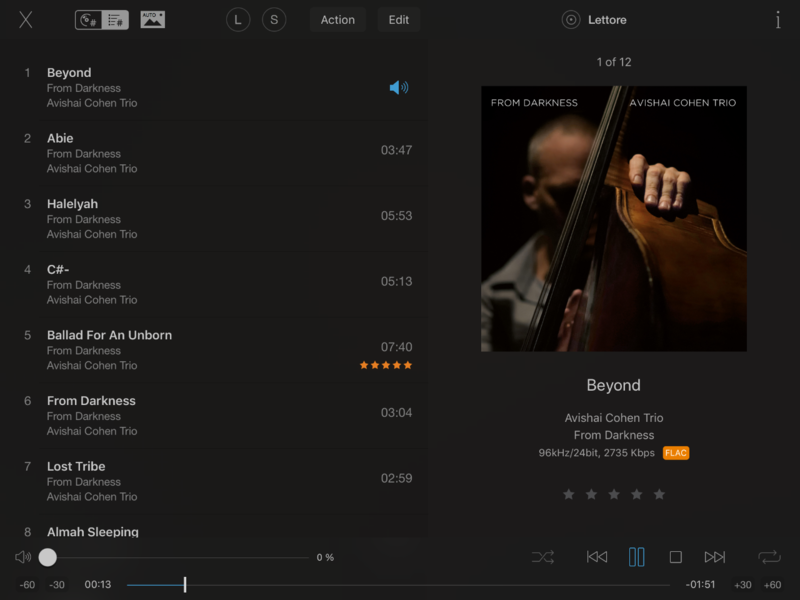This screenshot has height=600, width=800.
Task: Click the mute speaker icon by volume slider
Action: pyautogui.click(x=23, y=557)
